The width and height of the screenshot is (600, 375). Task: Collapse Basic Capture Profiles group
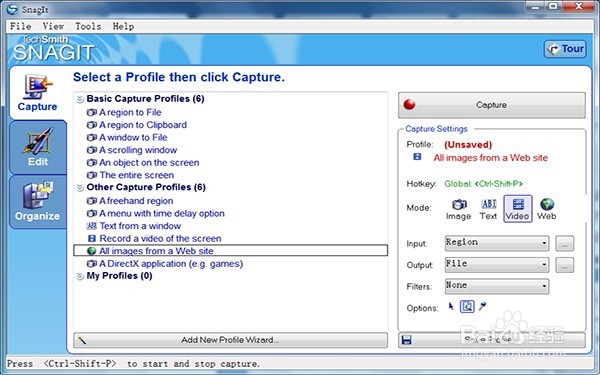[80, 99]
